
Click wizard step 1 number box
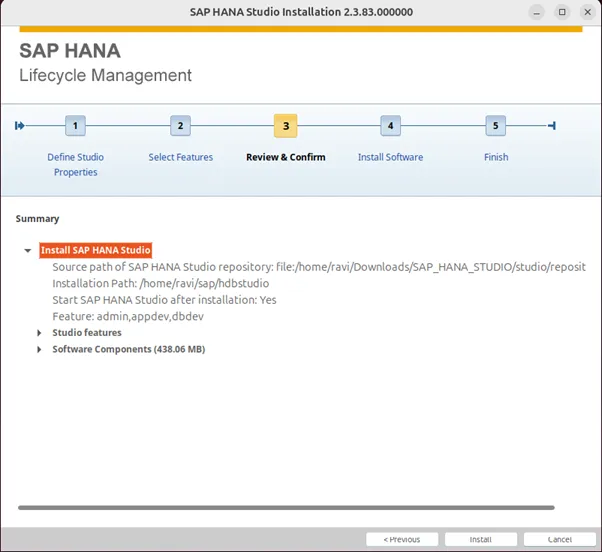tap(75, 126)
